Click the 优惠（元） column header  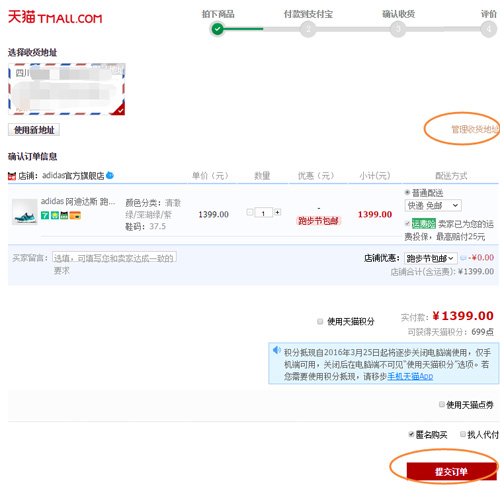[x=316, y=176]
